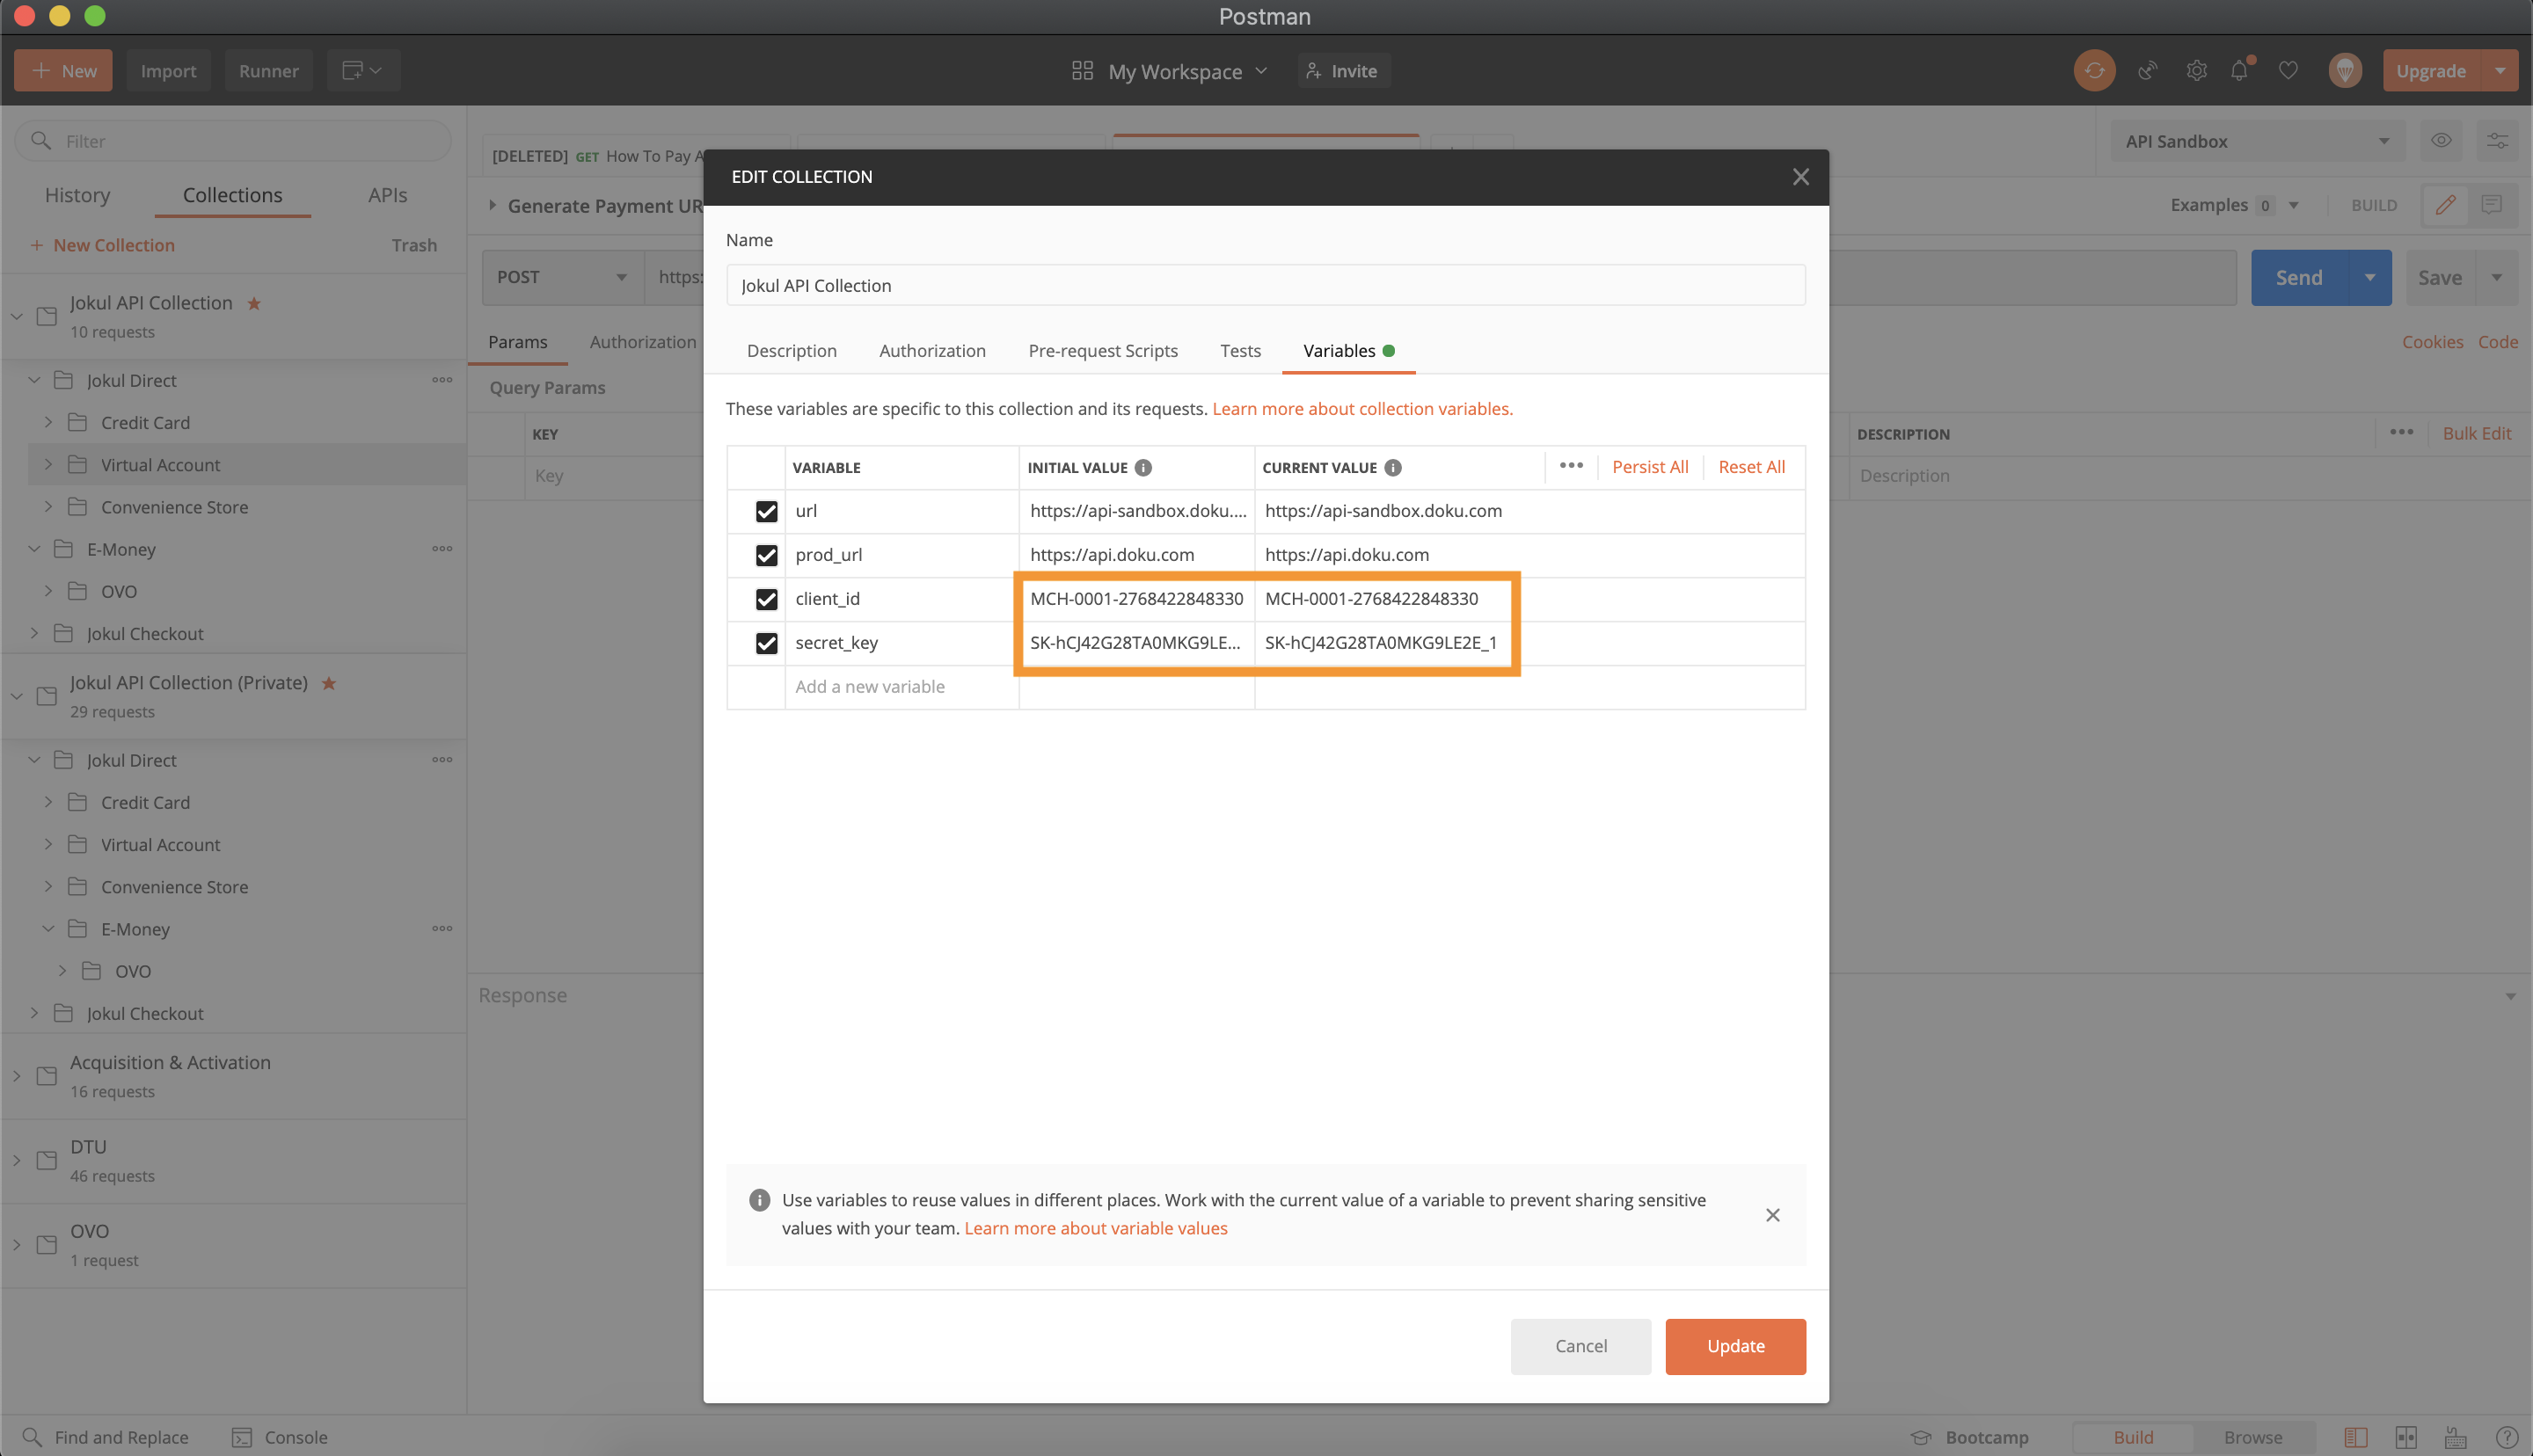This screenshot has height=1456, width=2533.
Task: Click the Current Value info icon
Action: click(x=1392, y=468)
